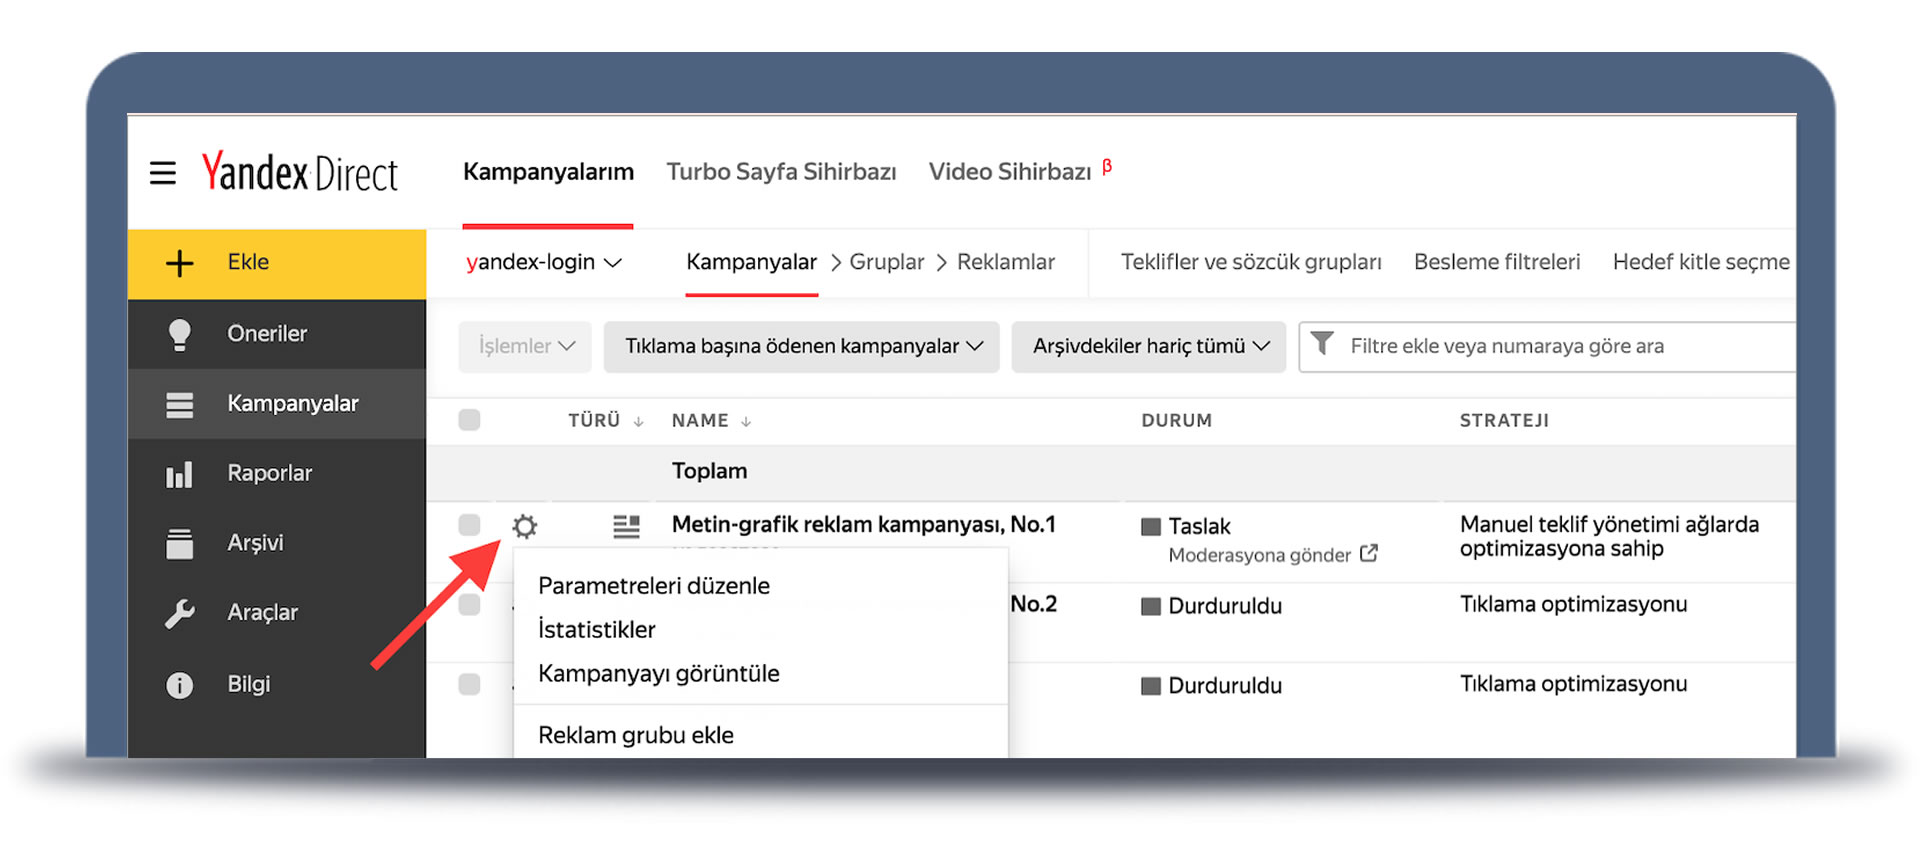Screen dimensions: 1920x865
Task: Click the Arşivi archive box icon
Action: [180, 544]
